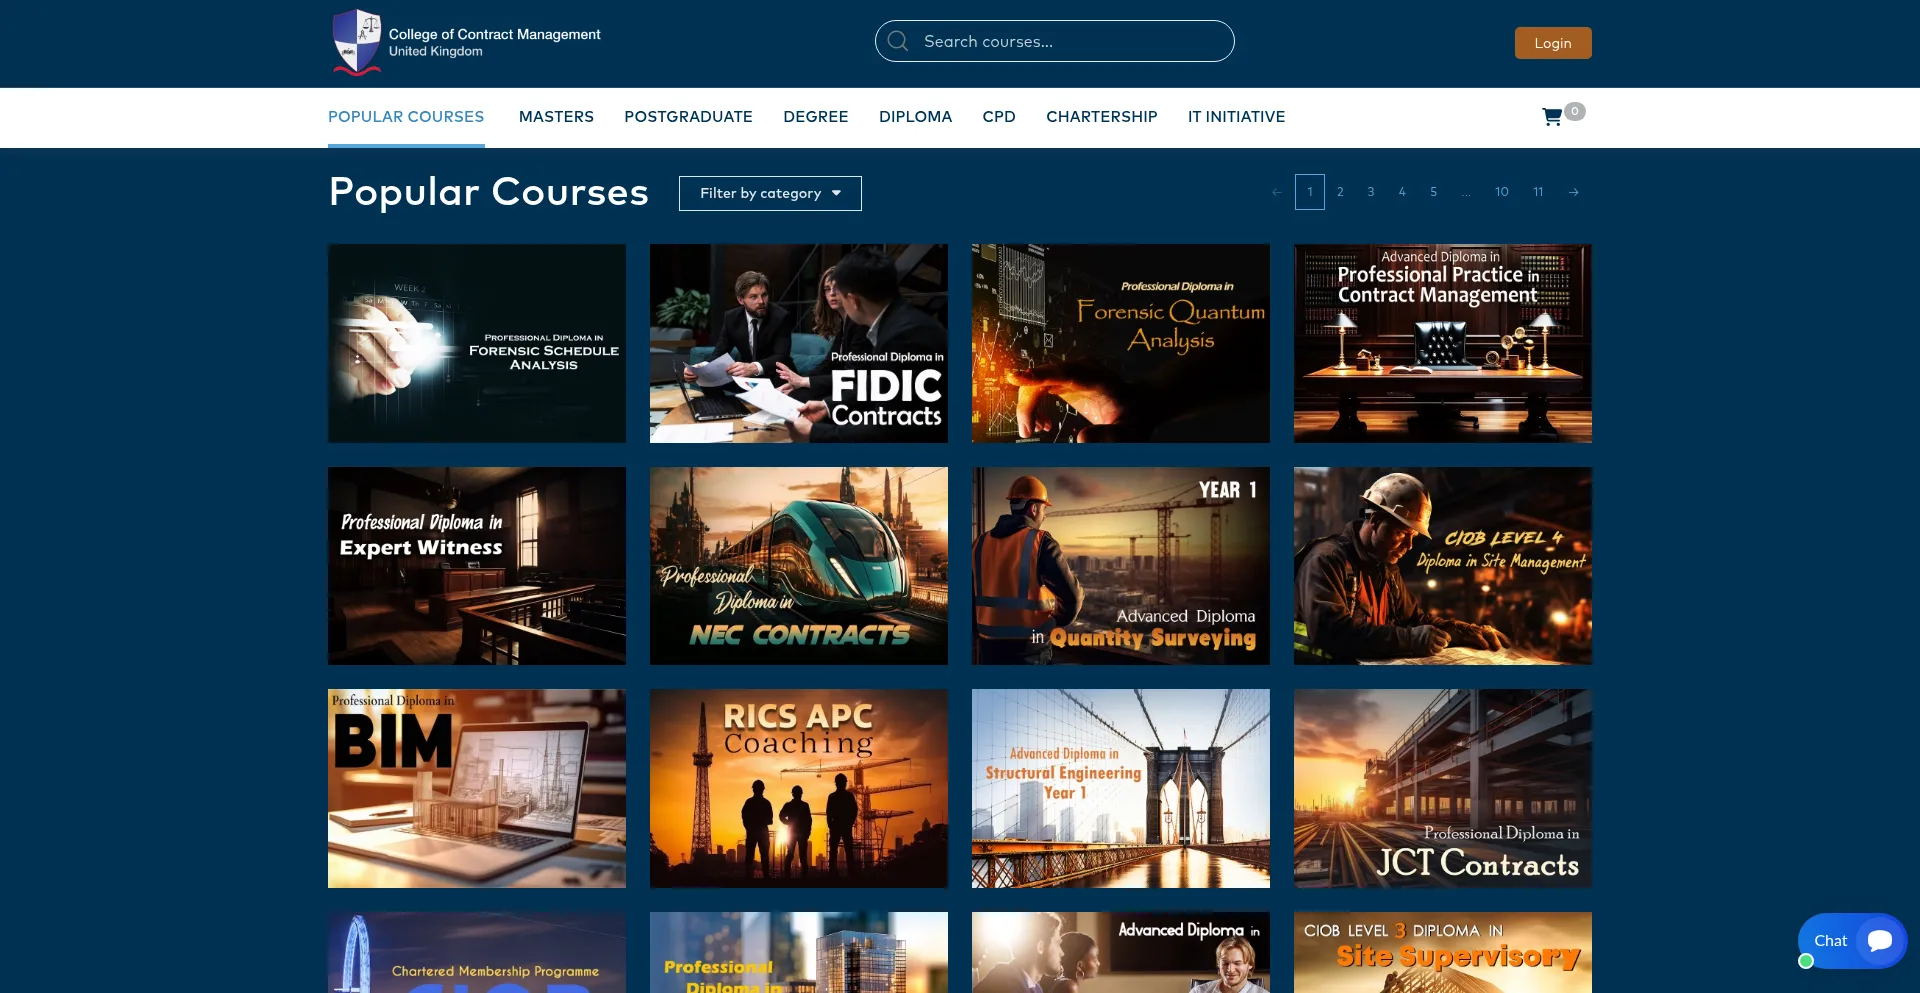
Task: Open the Masters menu tab
Action: (x=556, y=117)
